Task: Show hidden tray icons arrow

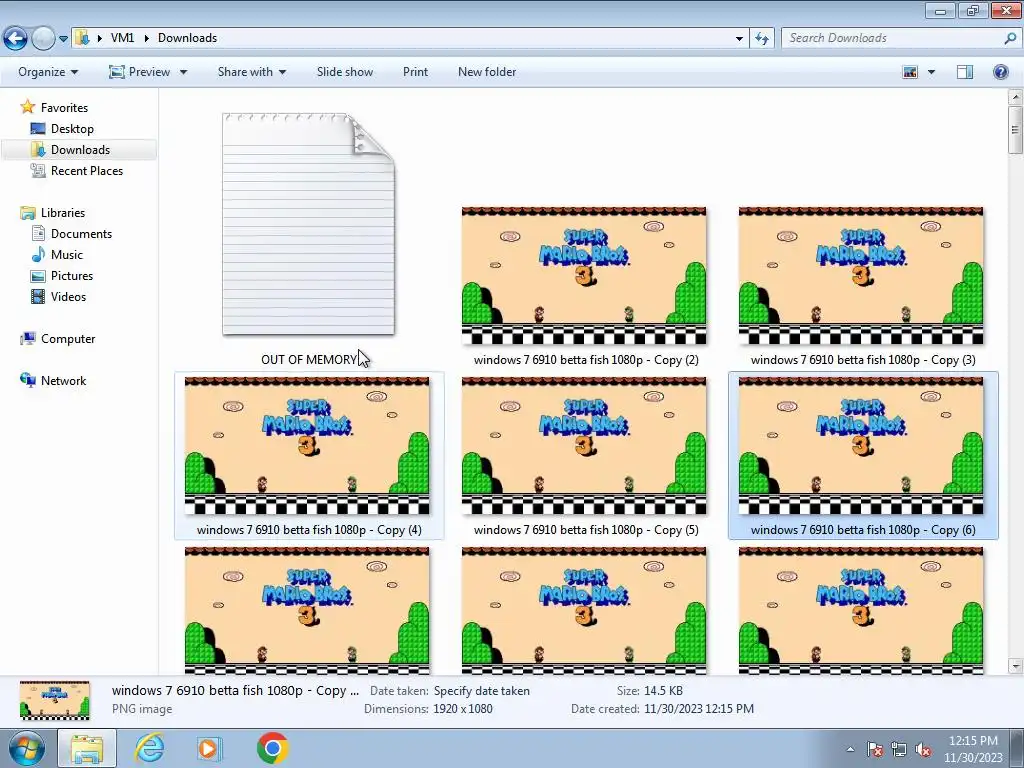Action: [850, 749]
